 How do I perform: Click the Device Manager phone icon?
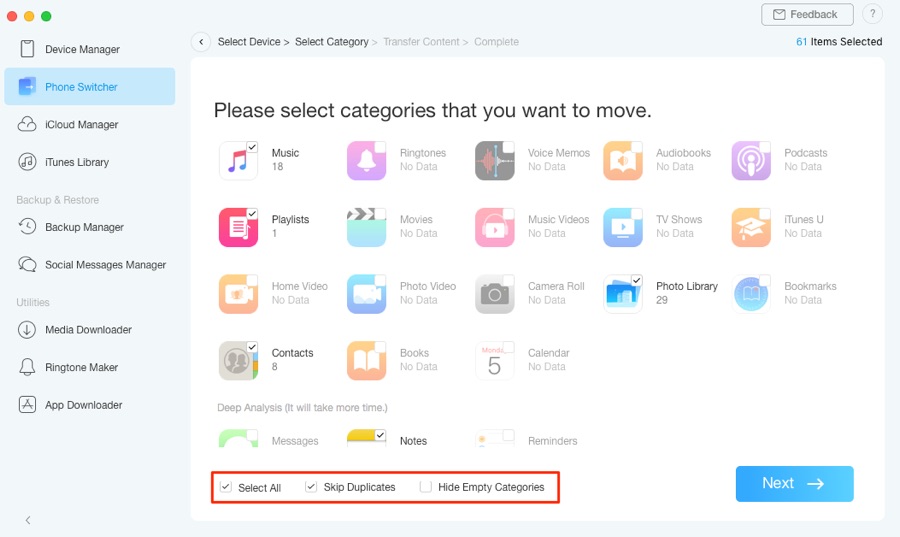click(x=27, y=49)
